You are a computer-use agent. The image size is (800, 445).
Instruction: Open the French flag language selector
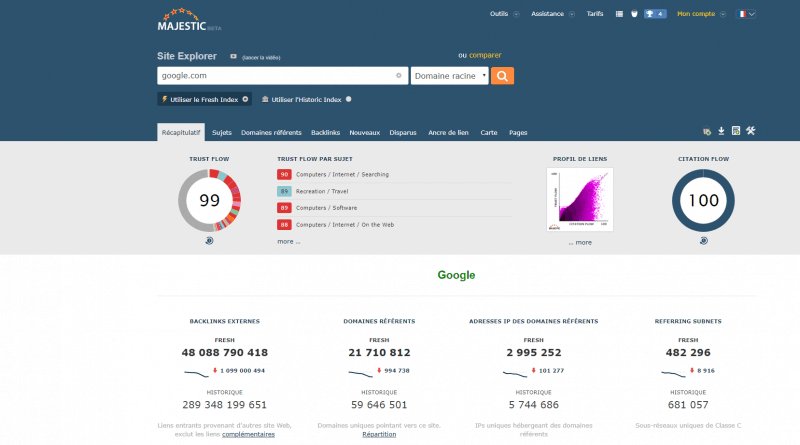click(x=746, y=14)
